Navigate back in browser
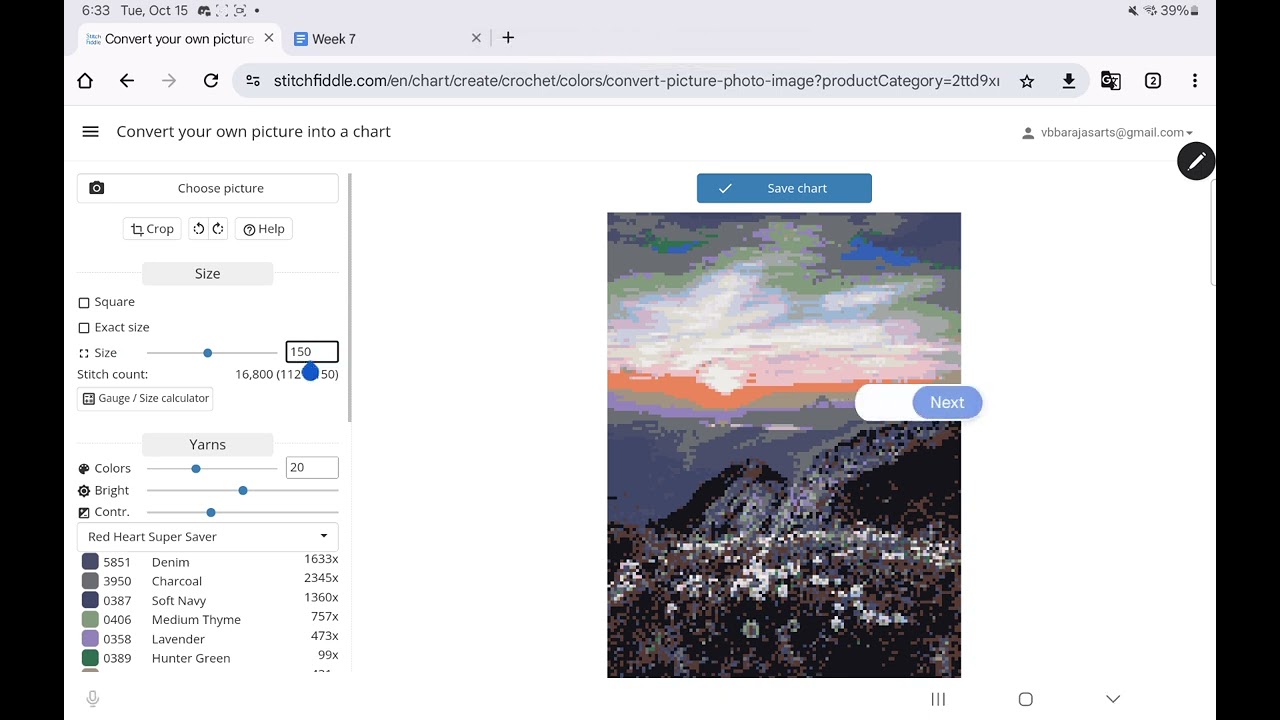The height and width of the screenshot is (720, 1280). [127, 81]
